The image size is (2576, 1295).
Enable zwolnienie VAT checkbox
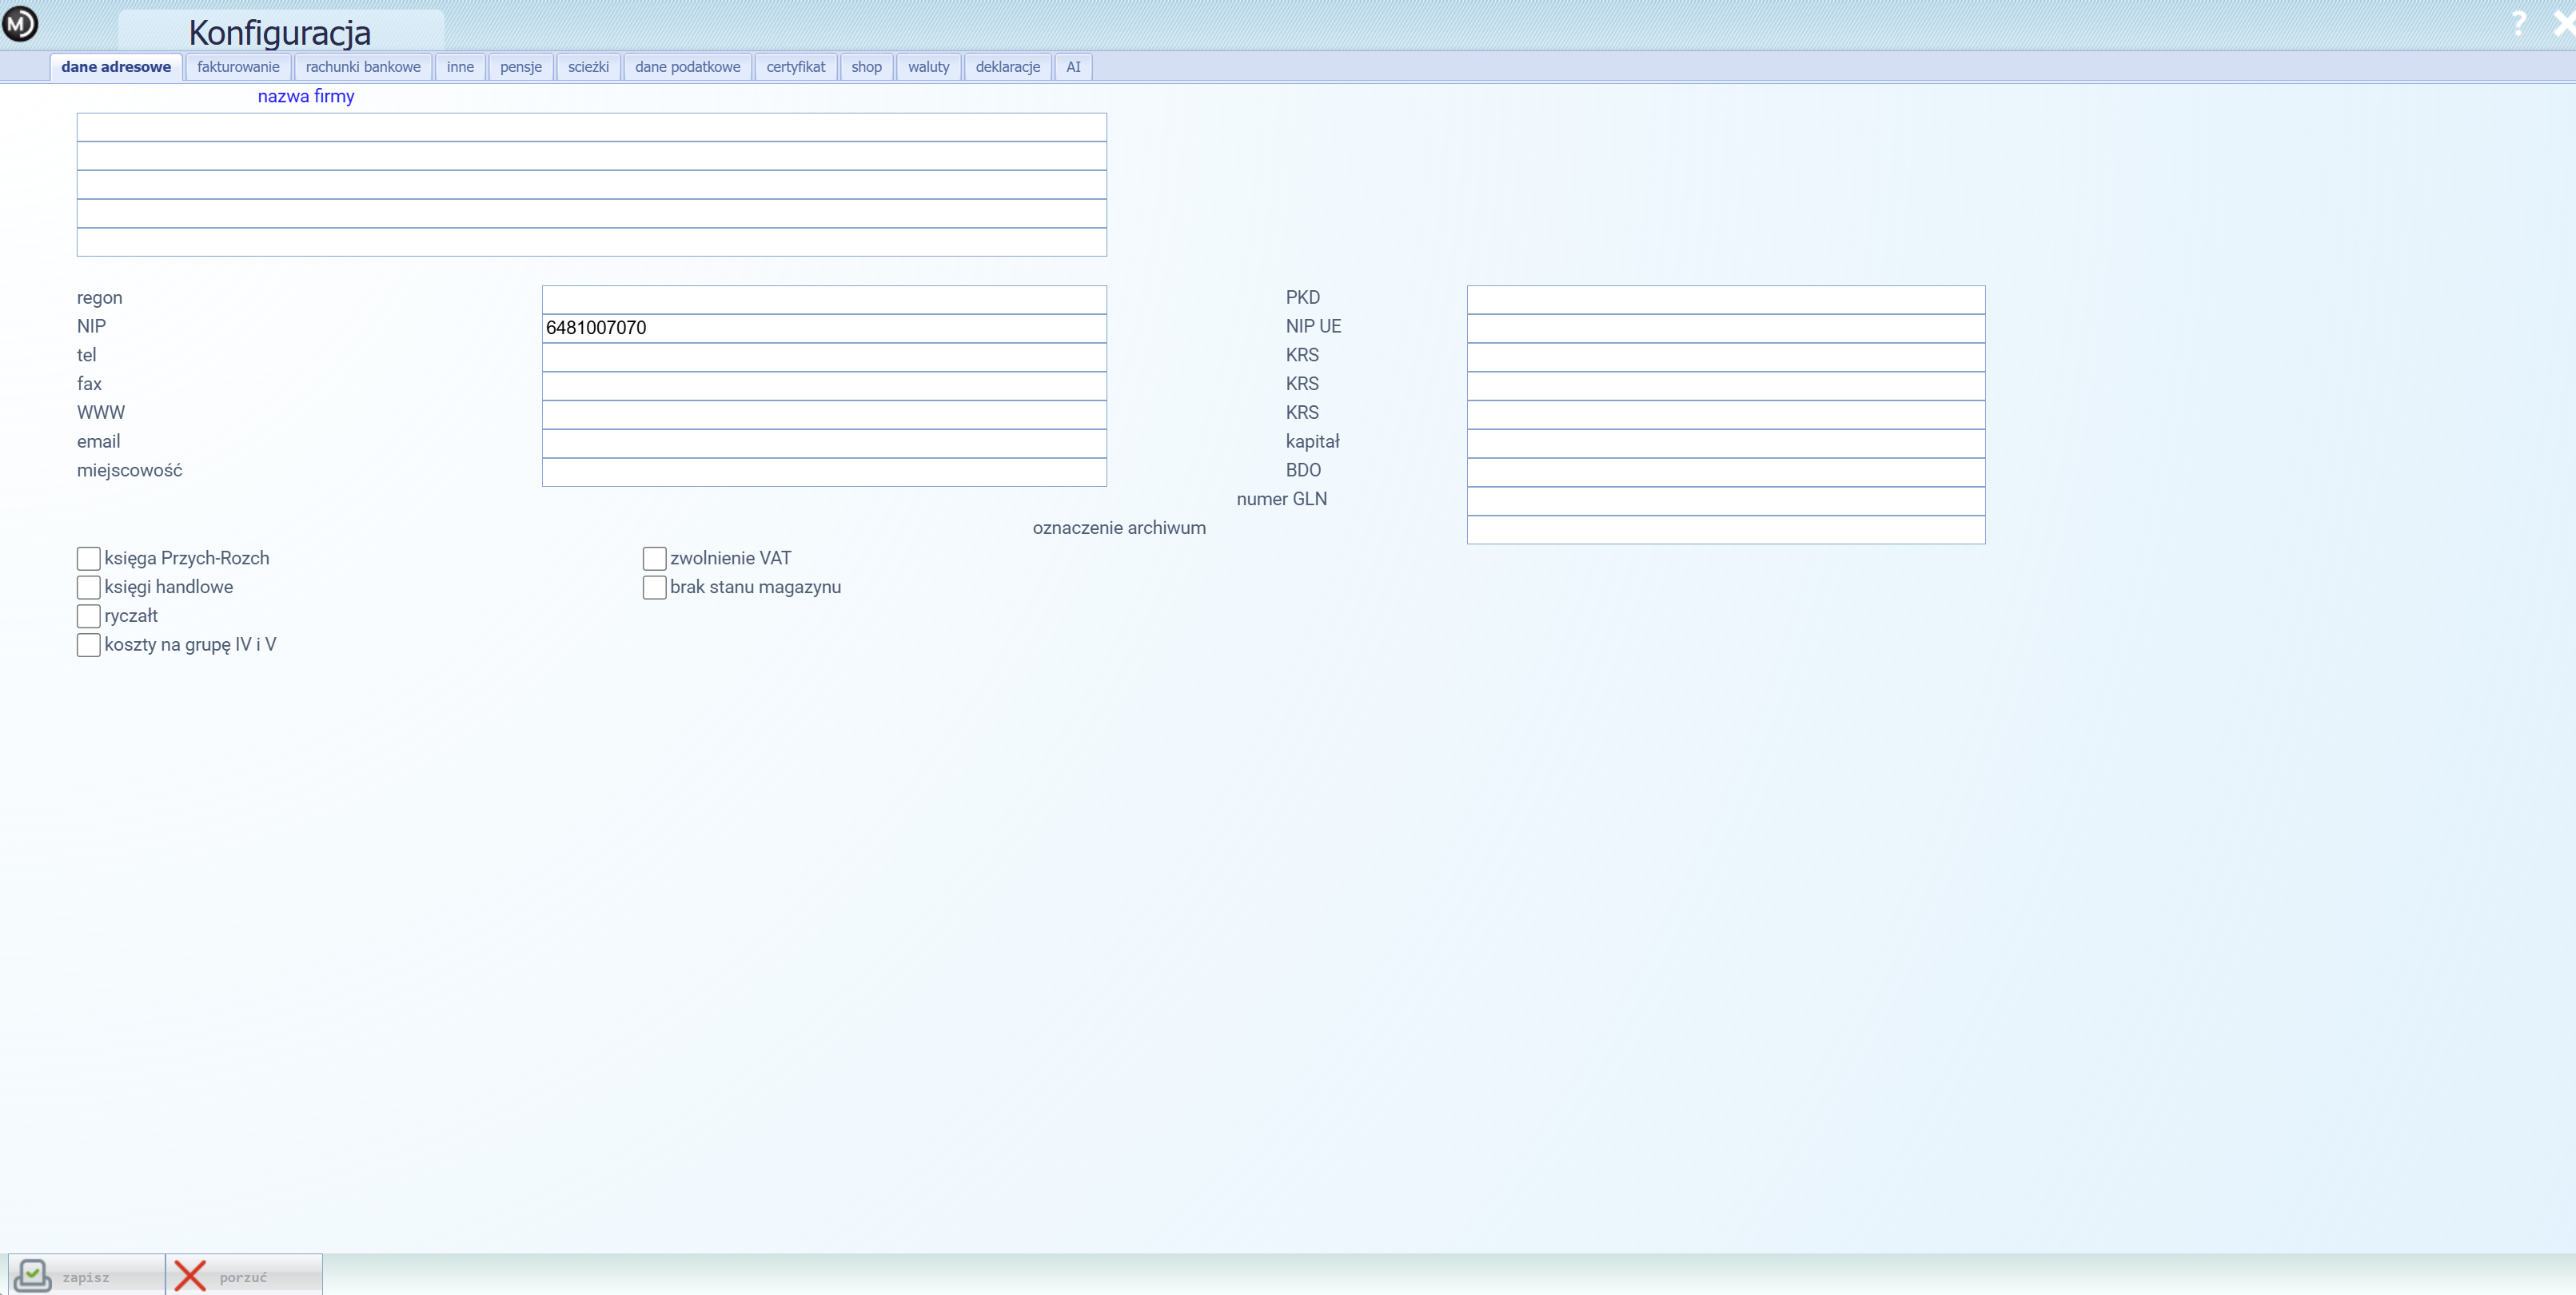pos(655,558)
